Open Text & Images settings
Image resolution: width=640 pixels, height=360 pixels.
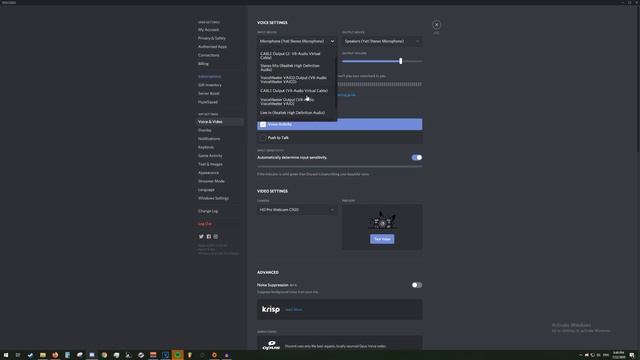click(x=210, y=164)
